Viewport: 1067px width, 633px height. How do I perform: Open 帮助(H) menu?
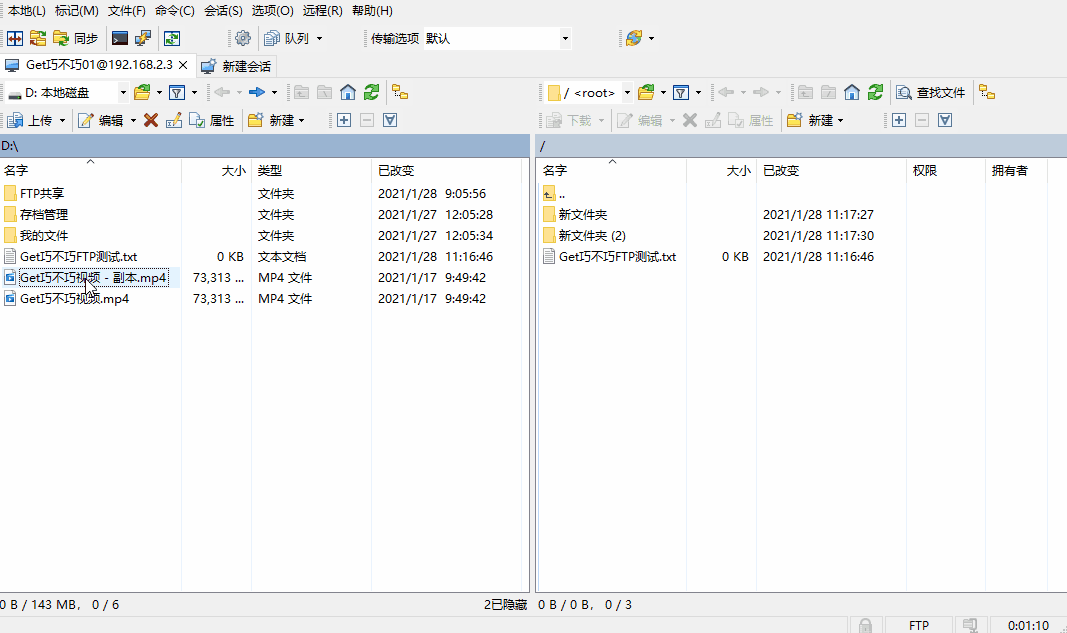click(372, 11)
